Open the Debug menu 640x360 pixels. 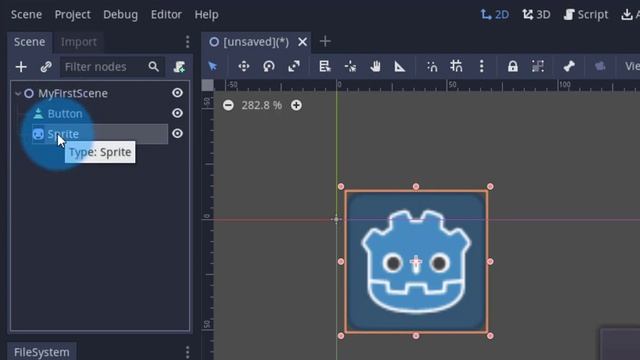pos(120,15)
